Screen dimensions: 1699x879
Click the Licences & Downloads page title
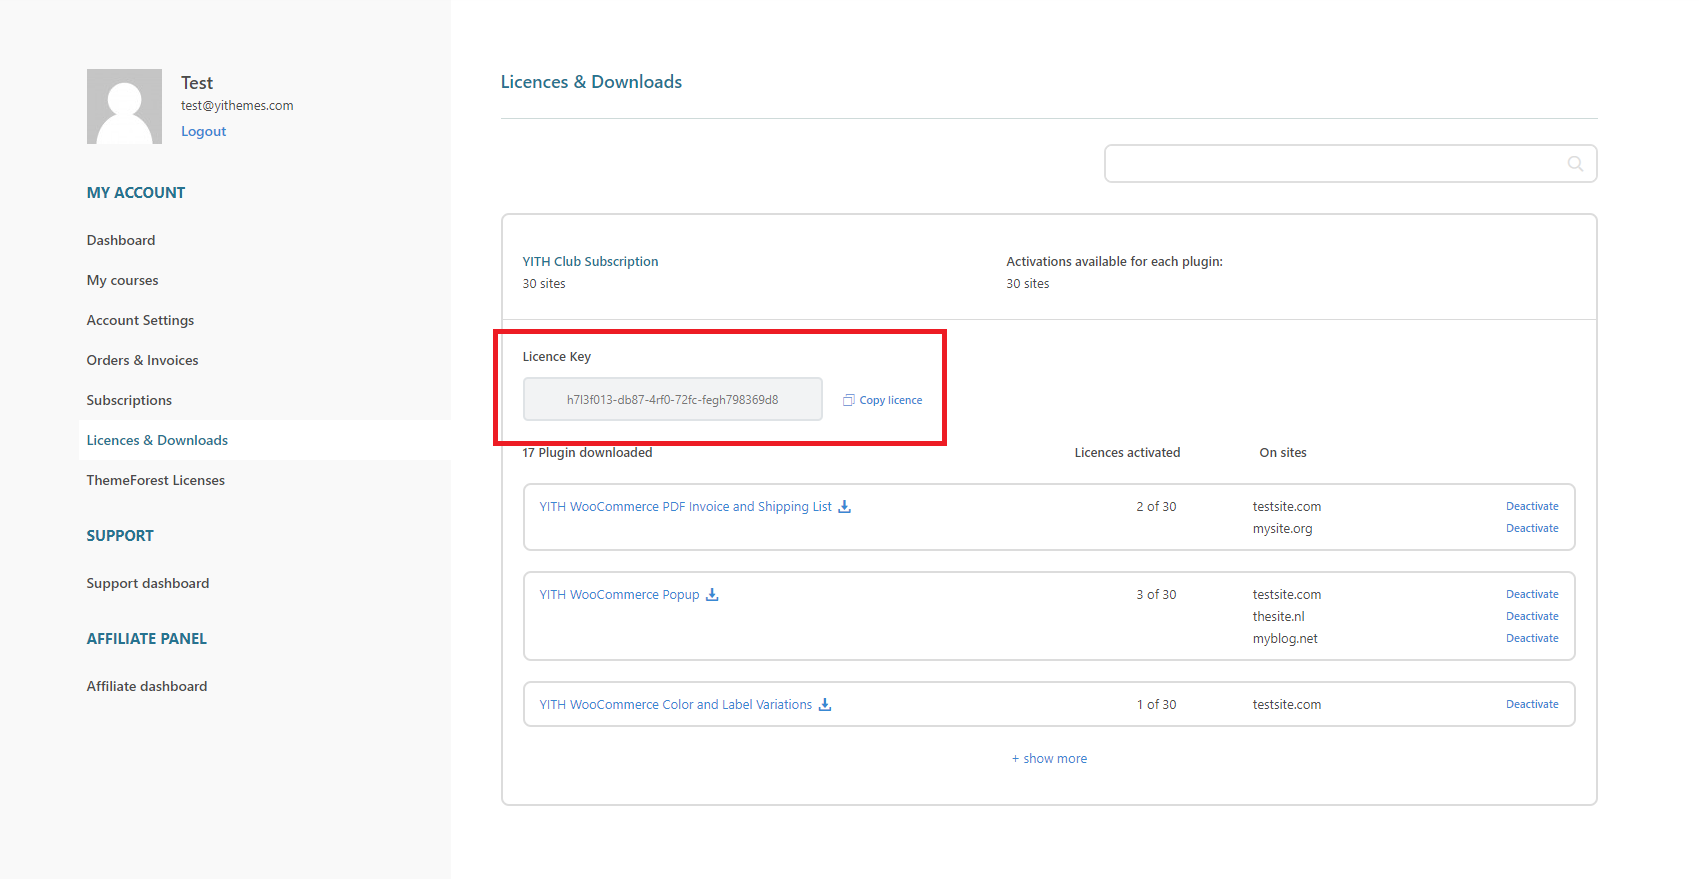pyautogui.click(x=591, y=82)
